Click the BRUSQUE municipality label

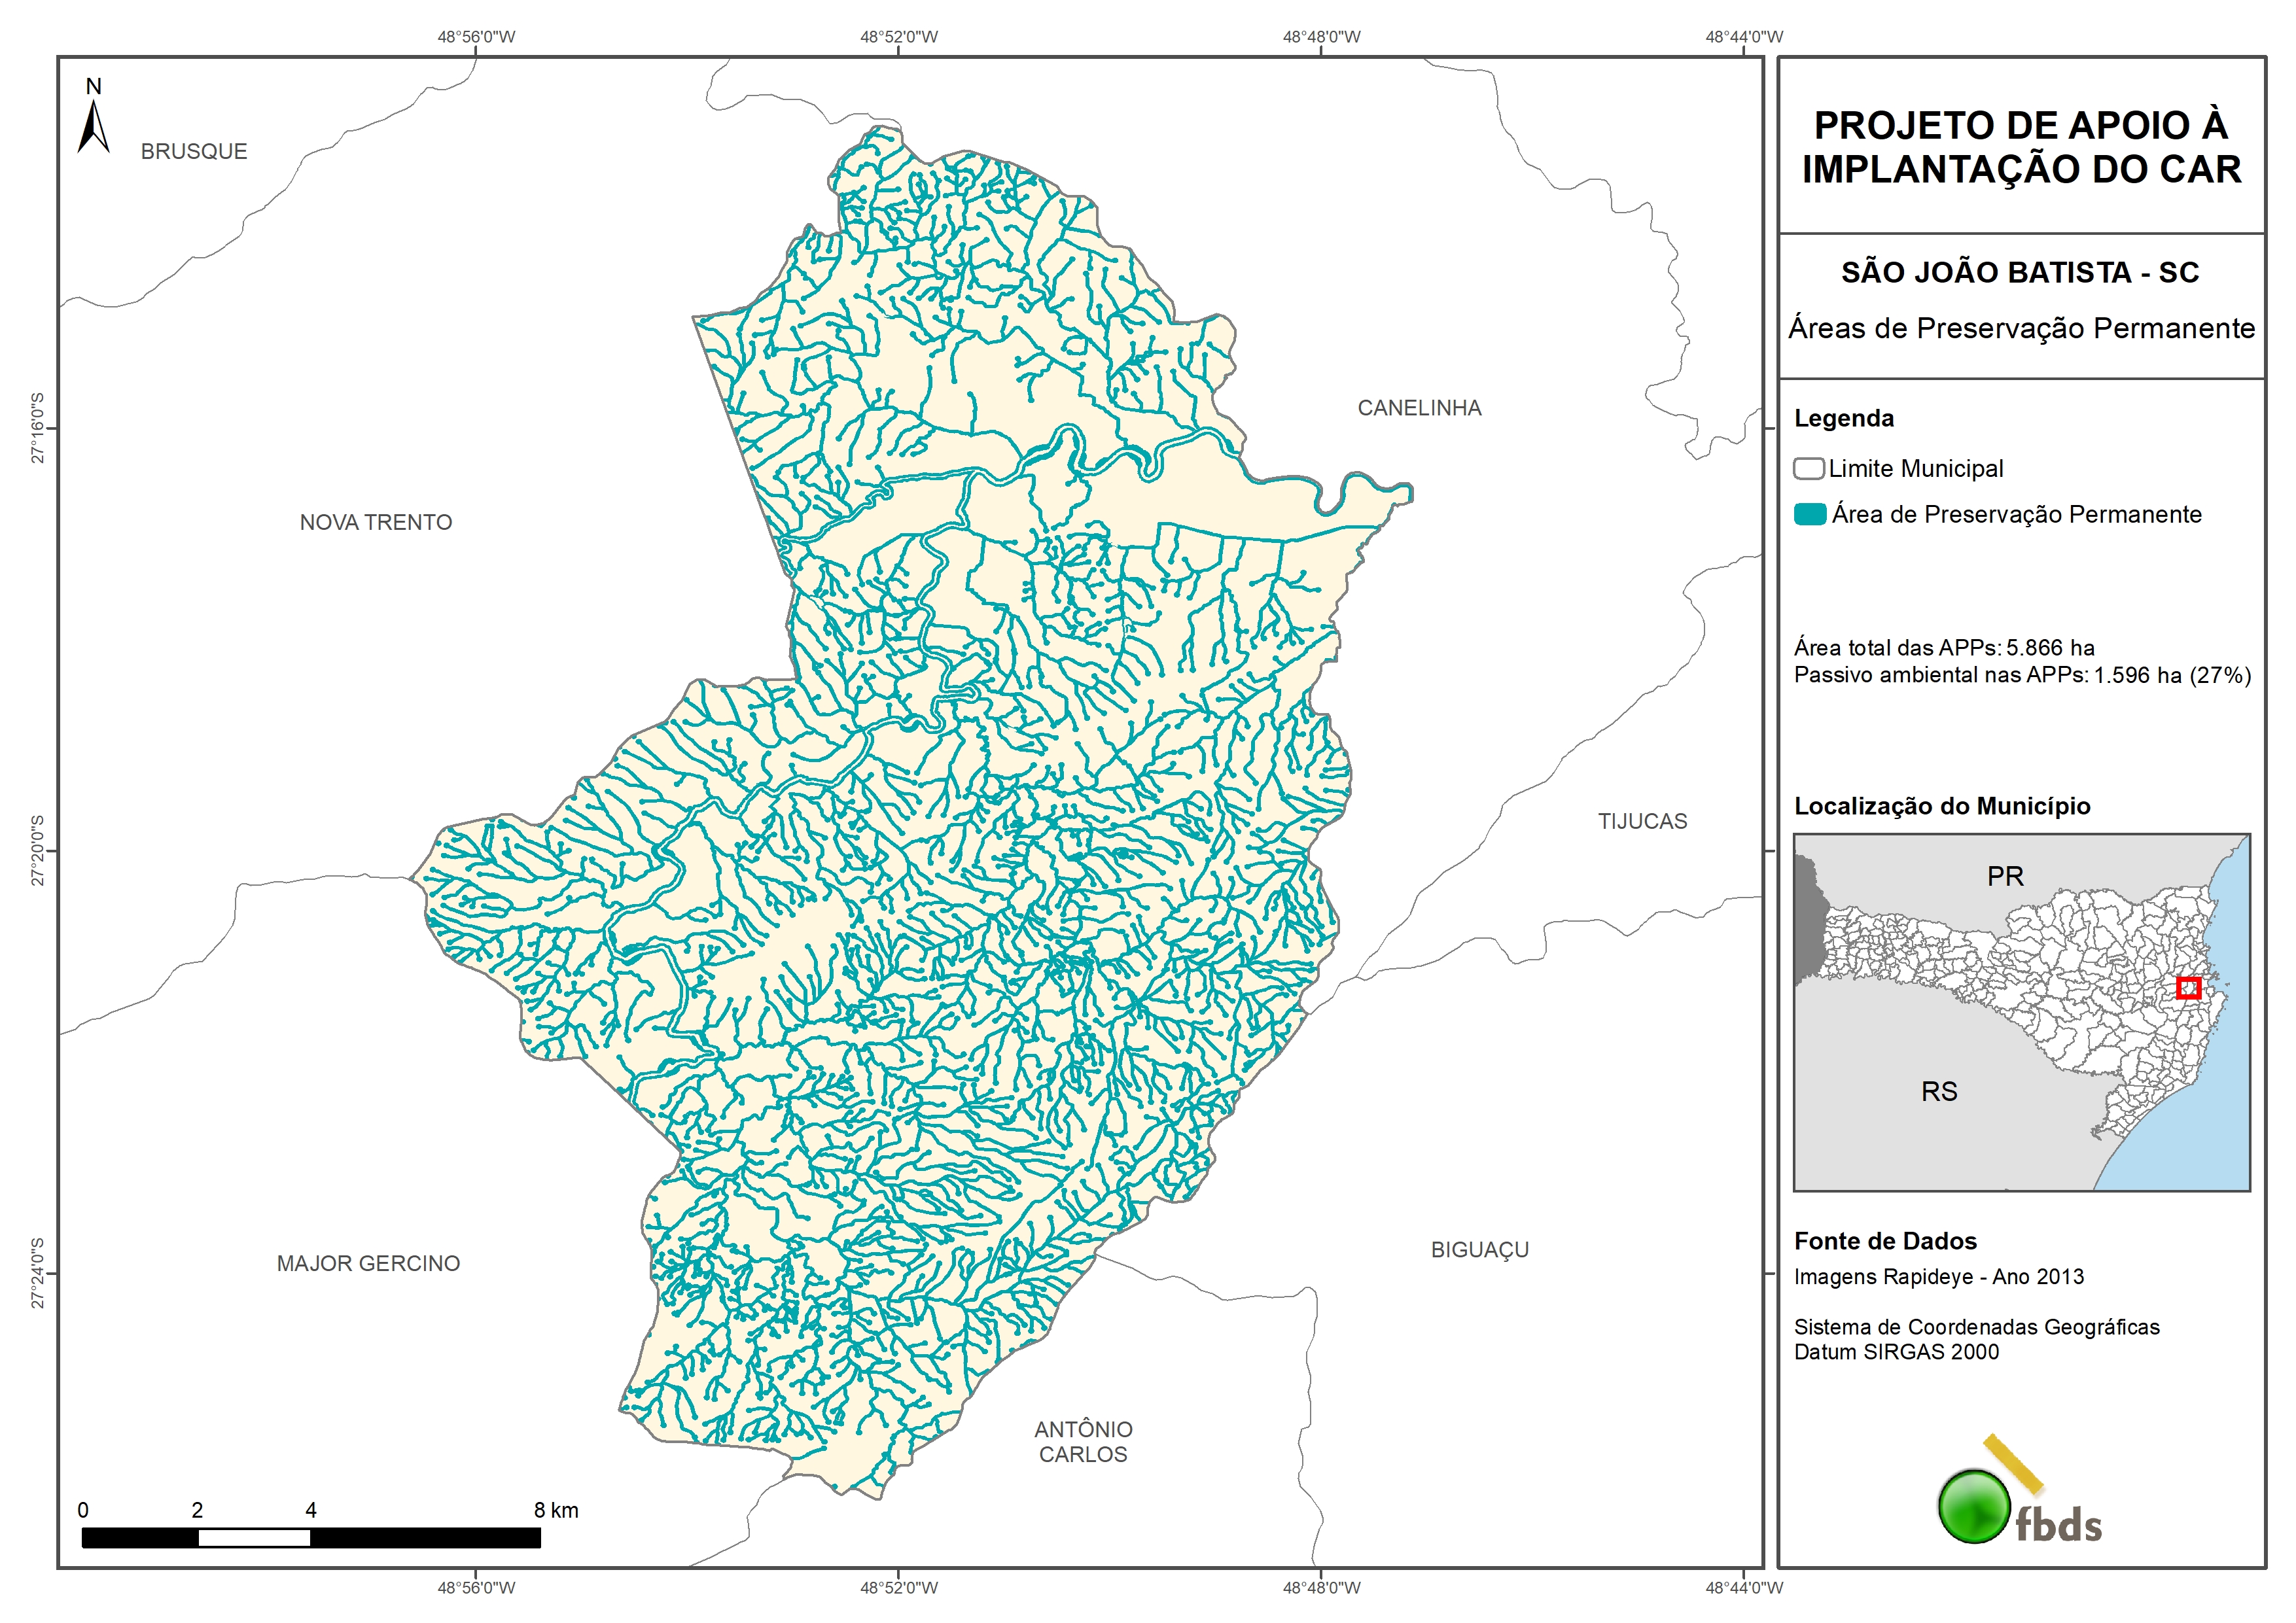point(194,152)
